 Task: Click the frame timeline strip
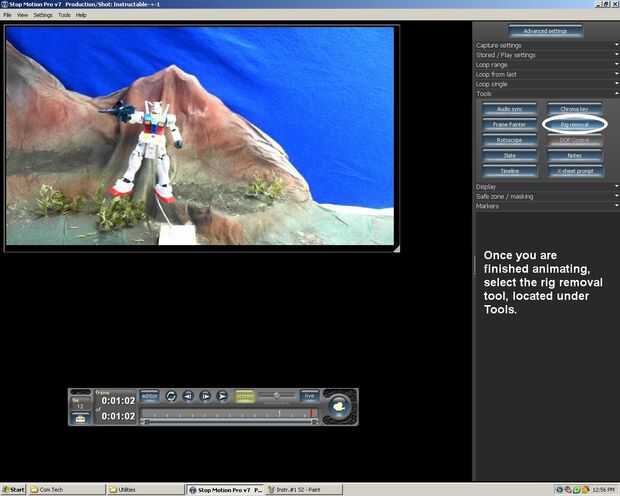[x=229, y=414]
